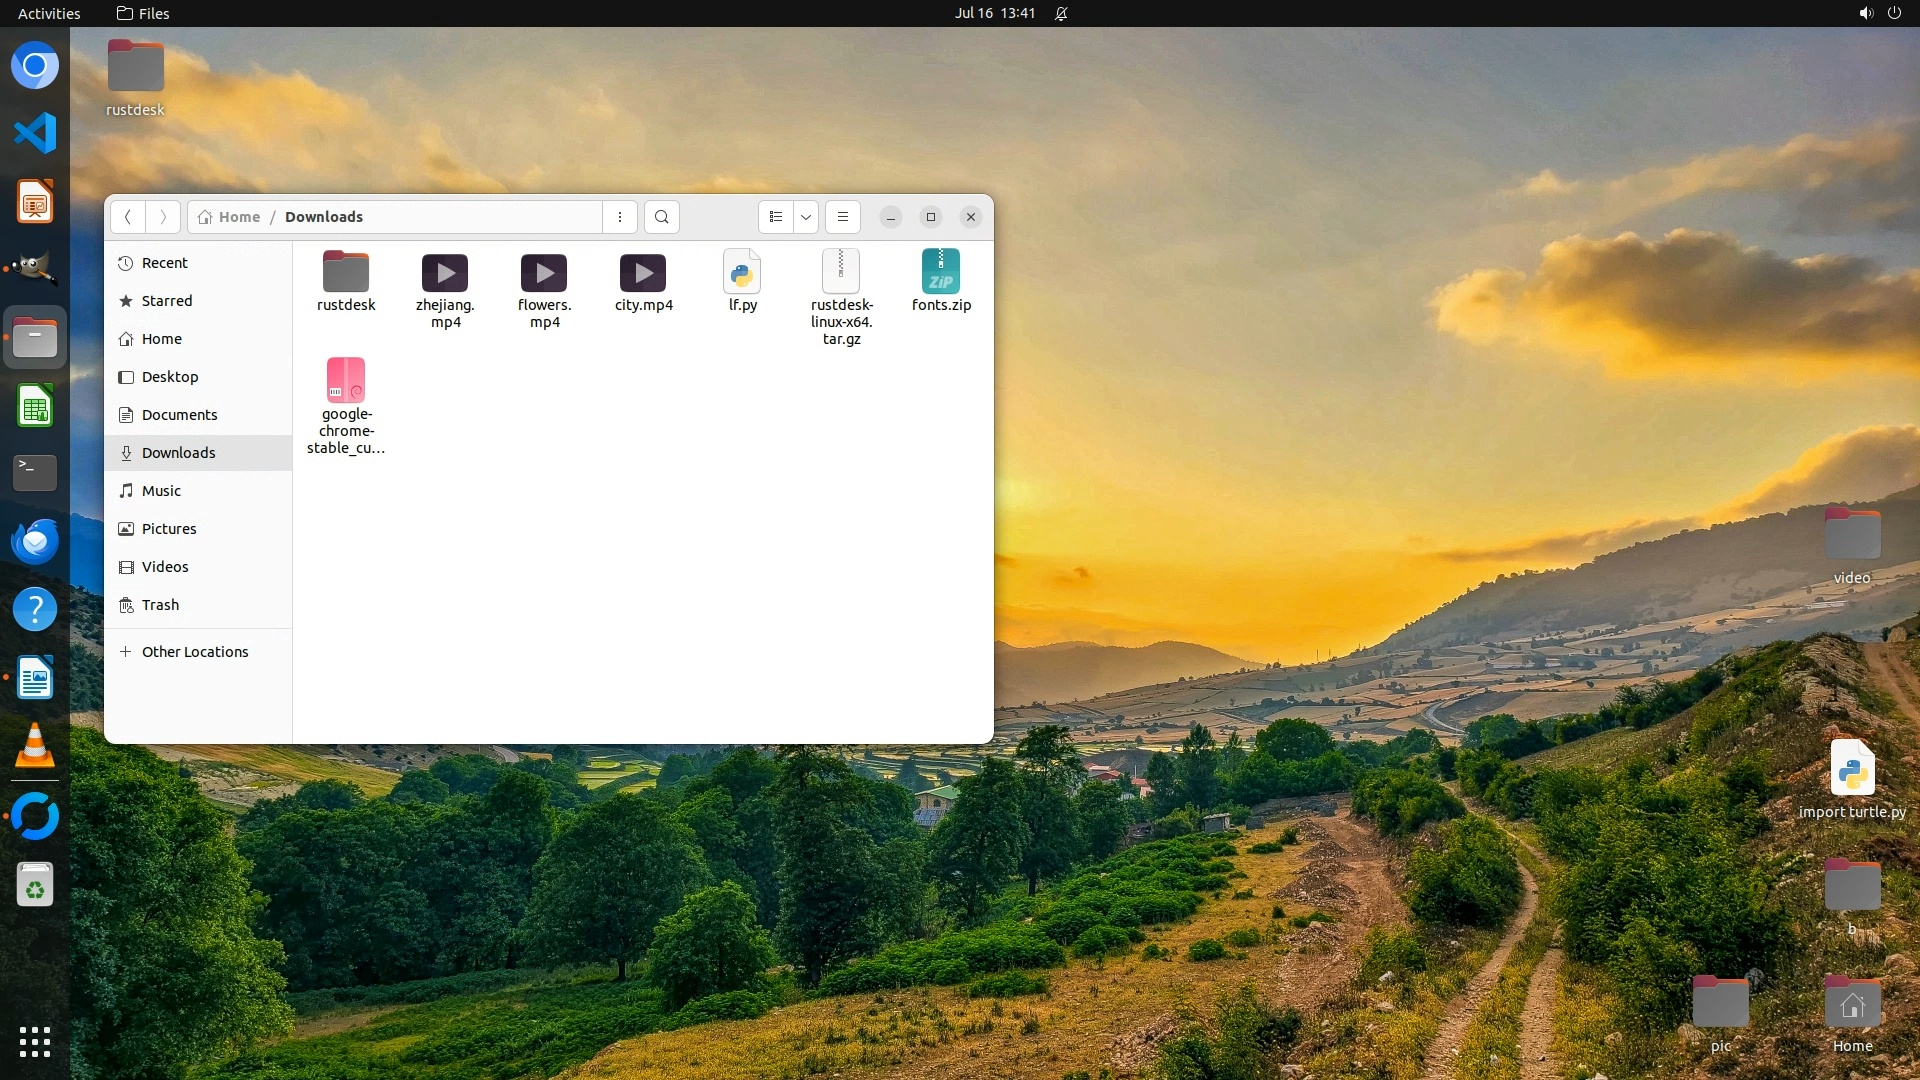Open the hamburger main menu
Screen dimensions: 1920x1080
843,217
